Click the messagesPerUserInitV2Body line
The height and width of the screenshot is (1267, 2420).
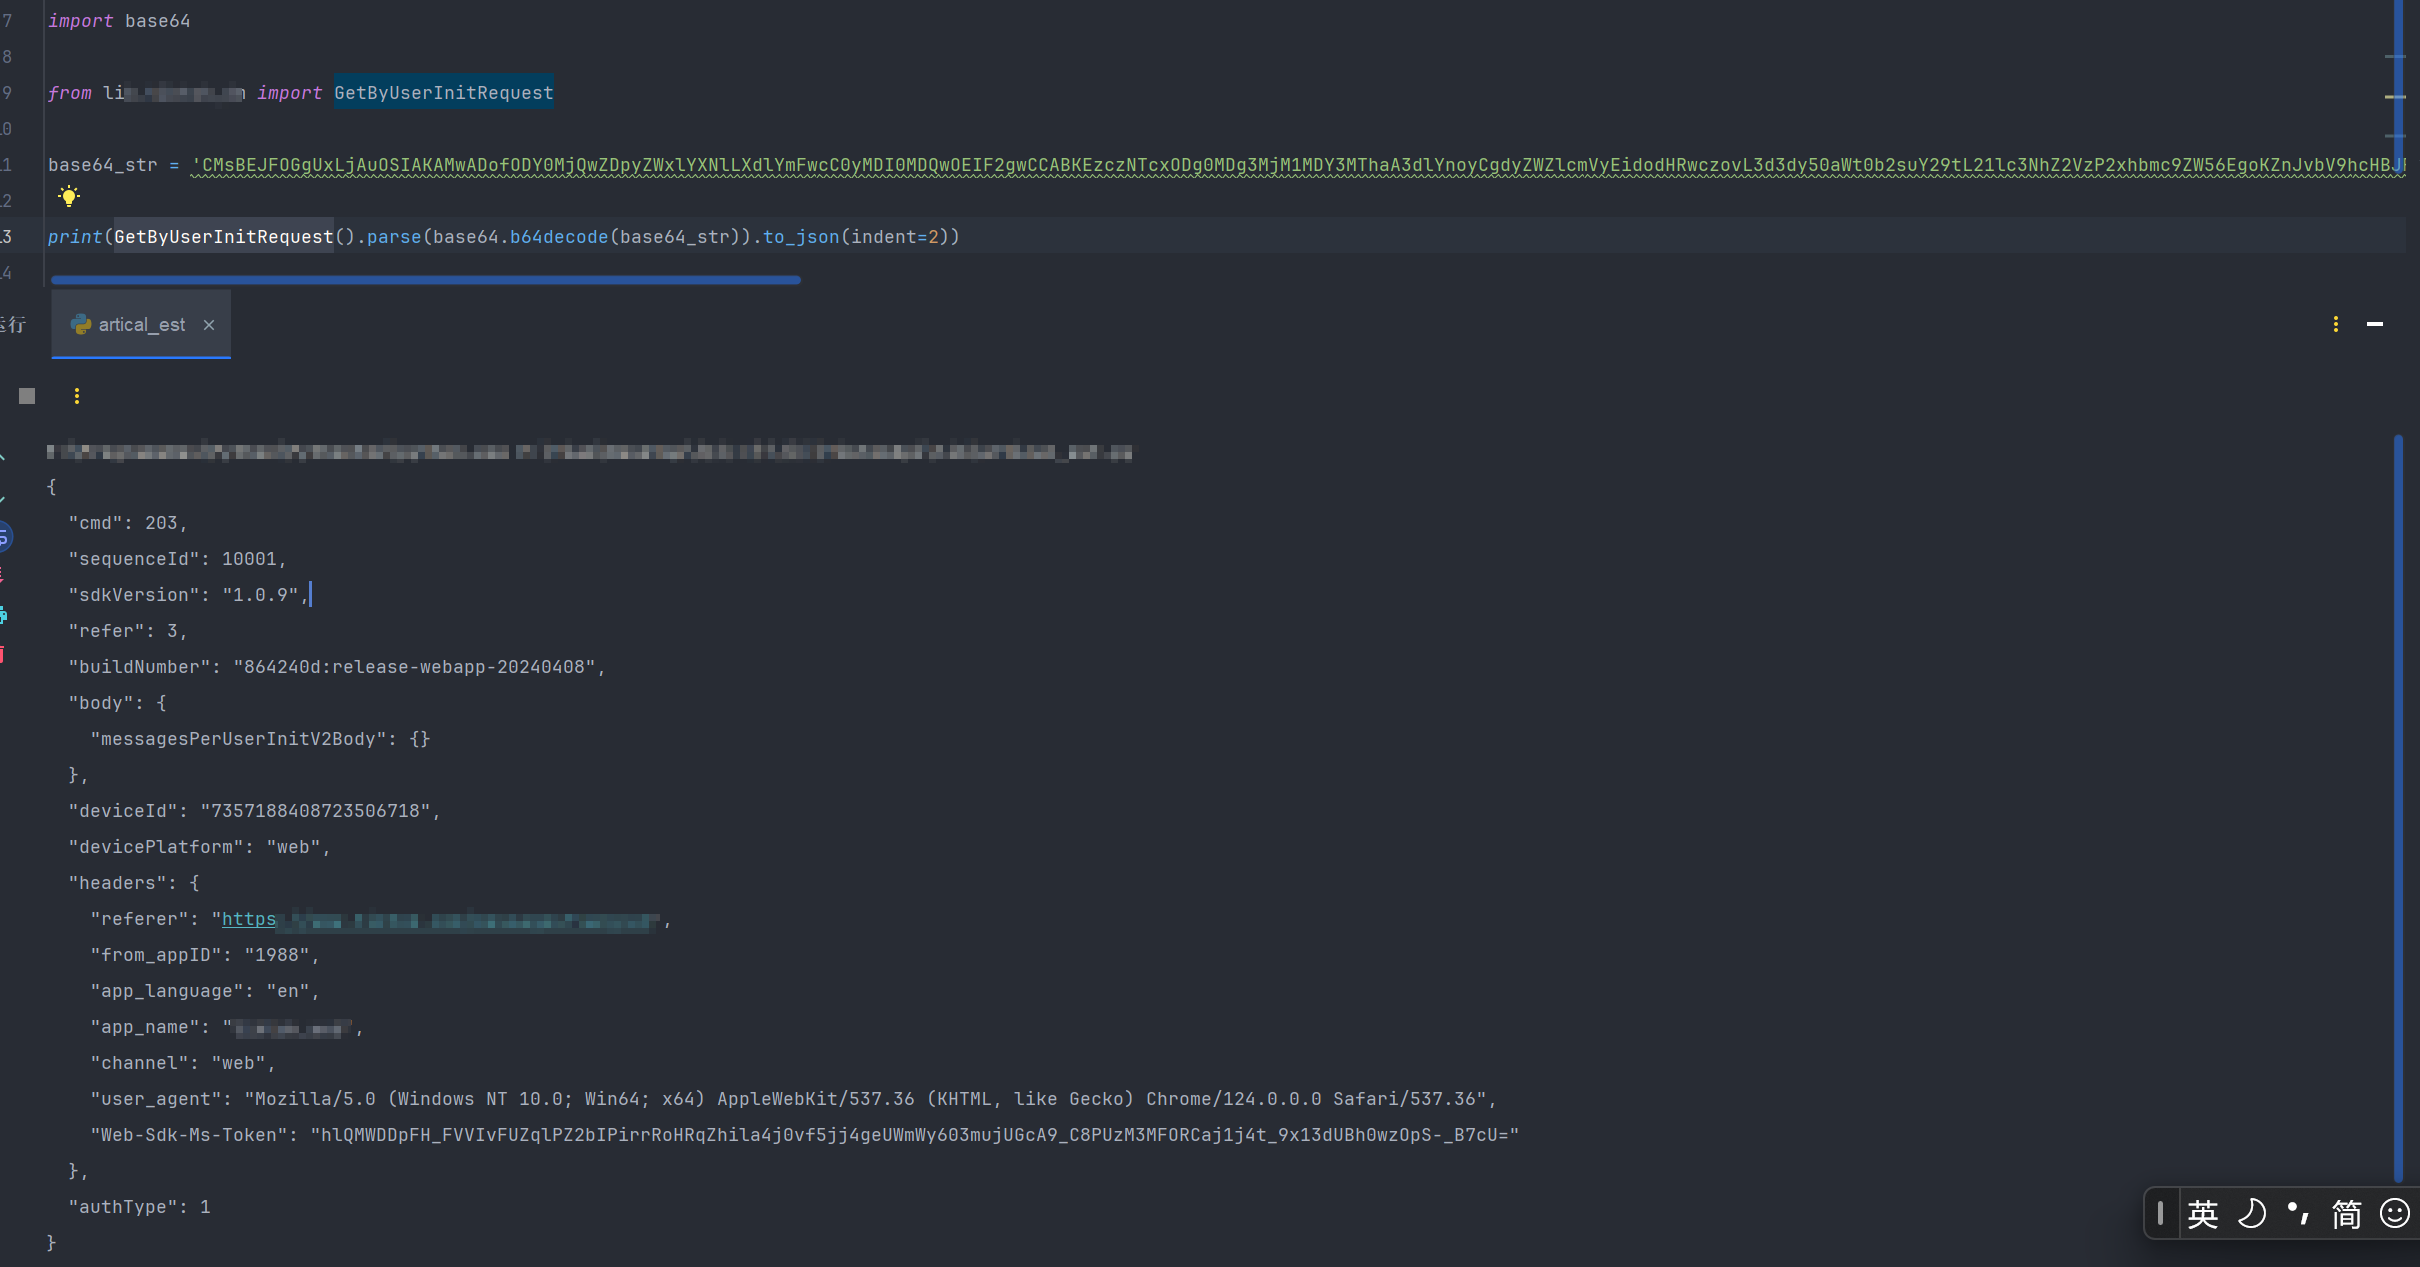[x=260, y=739]
